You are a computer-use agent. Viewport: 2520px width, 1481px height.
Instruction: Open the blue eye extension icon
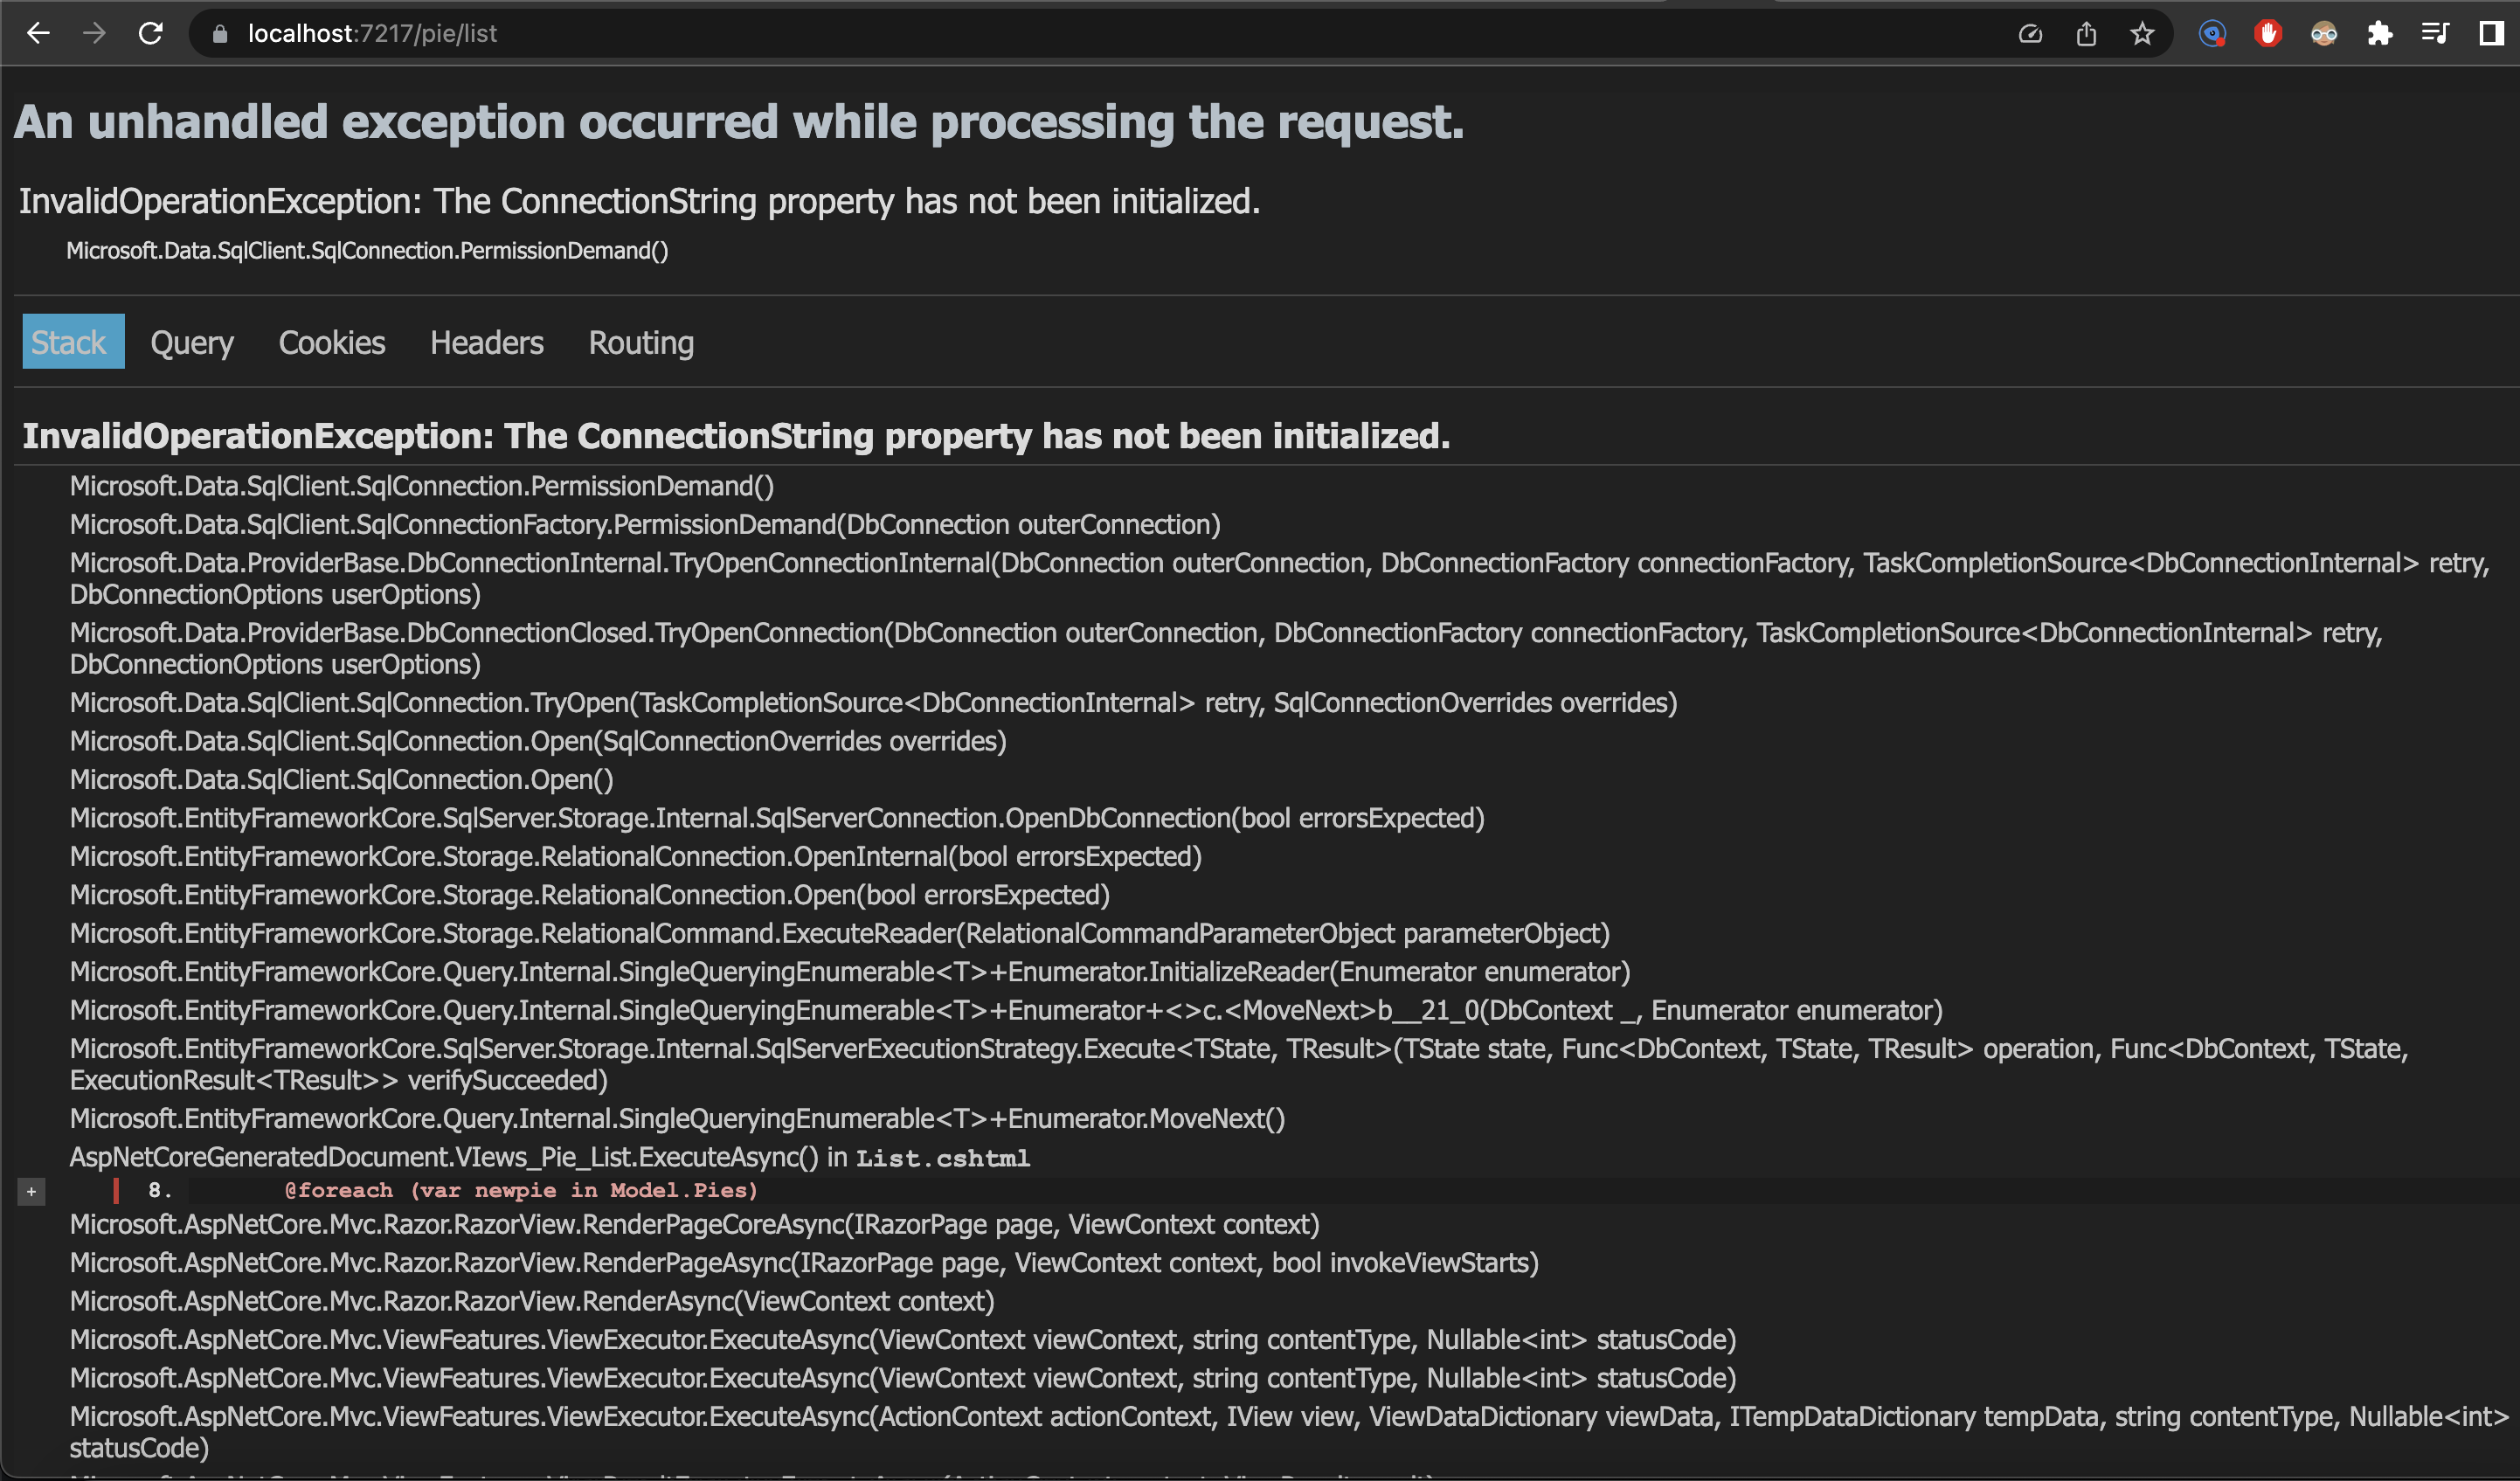[2212, 34]
